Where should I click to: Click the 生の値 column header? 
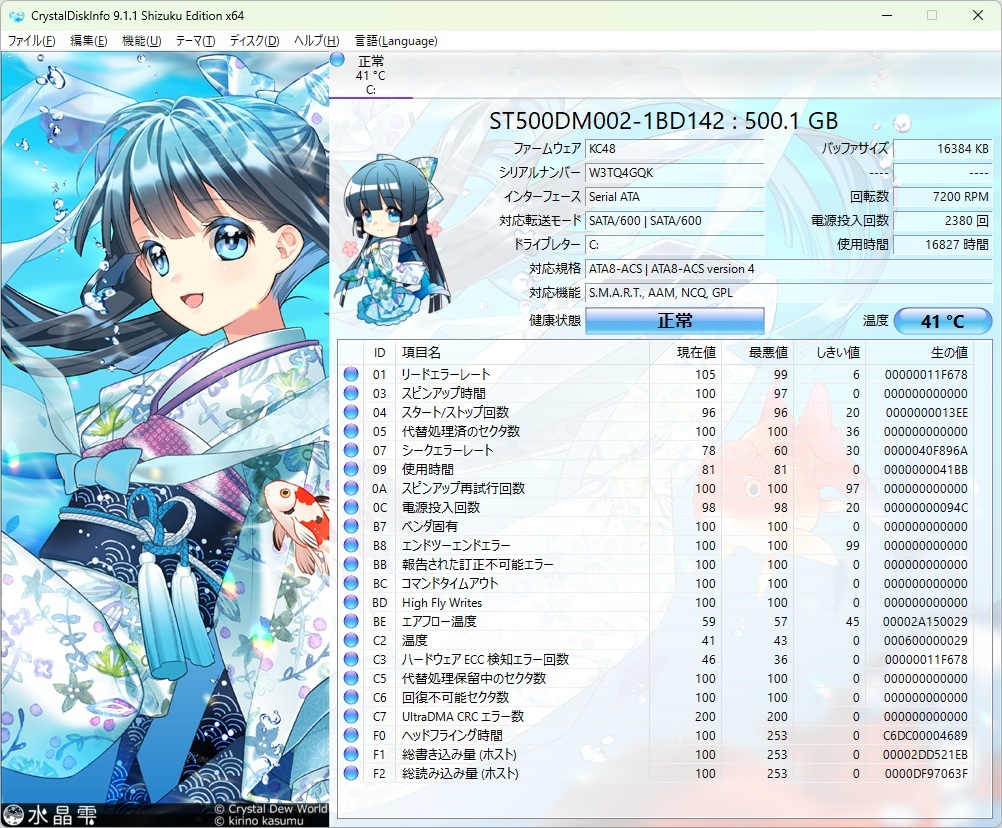[920, 353]
